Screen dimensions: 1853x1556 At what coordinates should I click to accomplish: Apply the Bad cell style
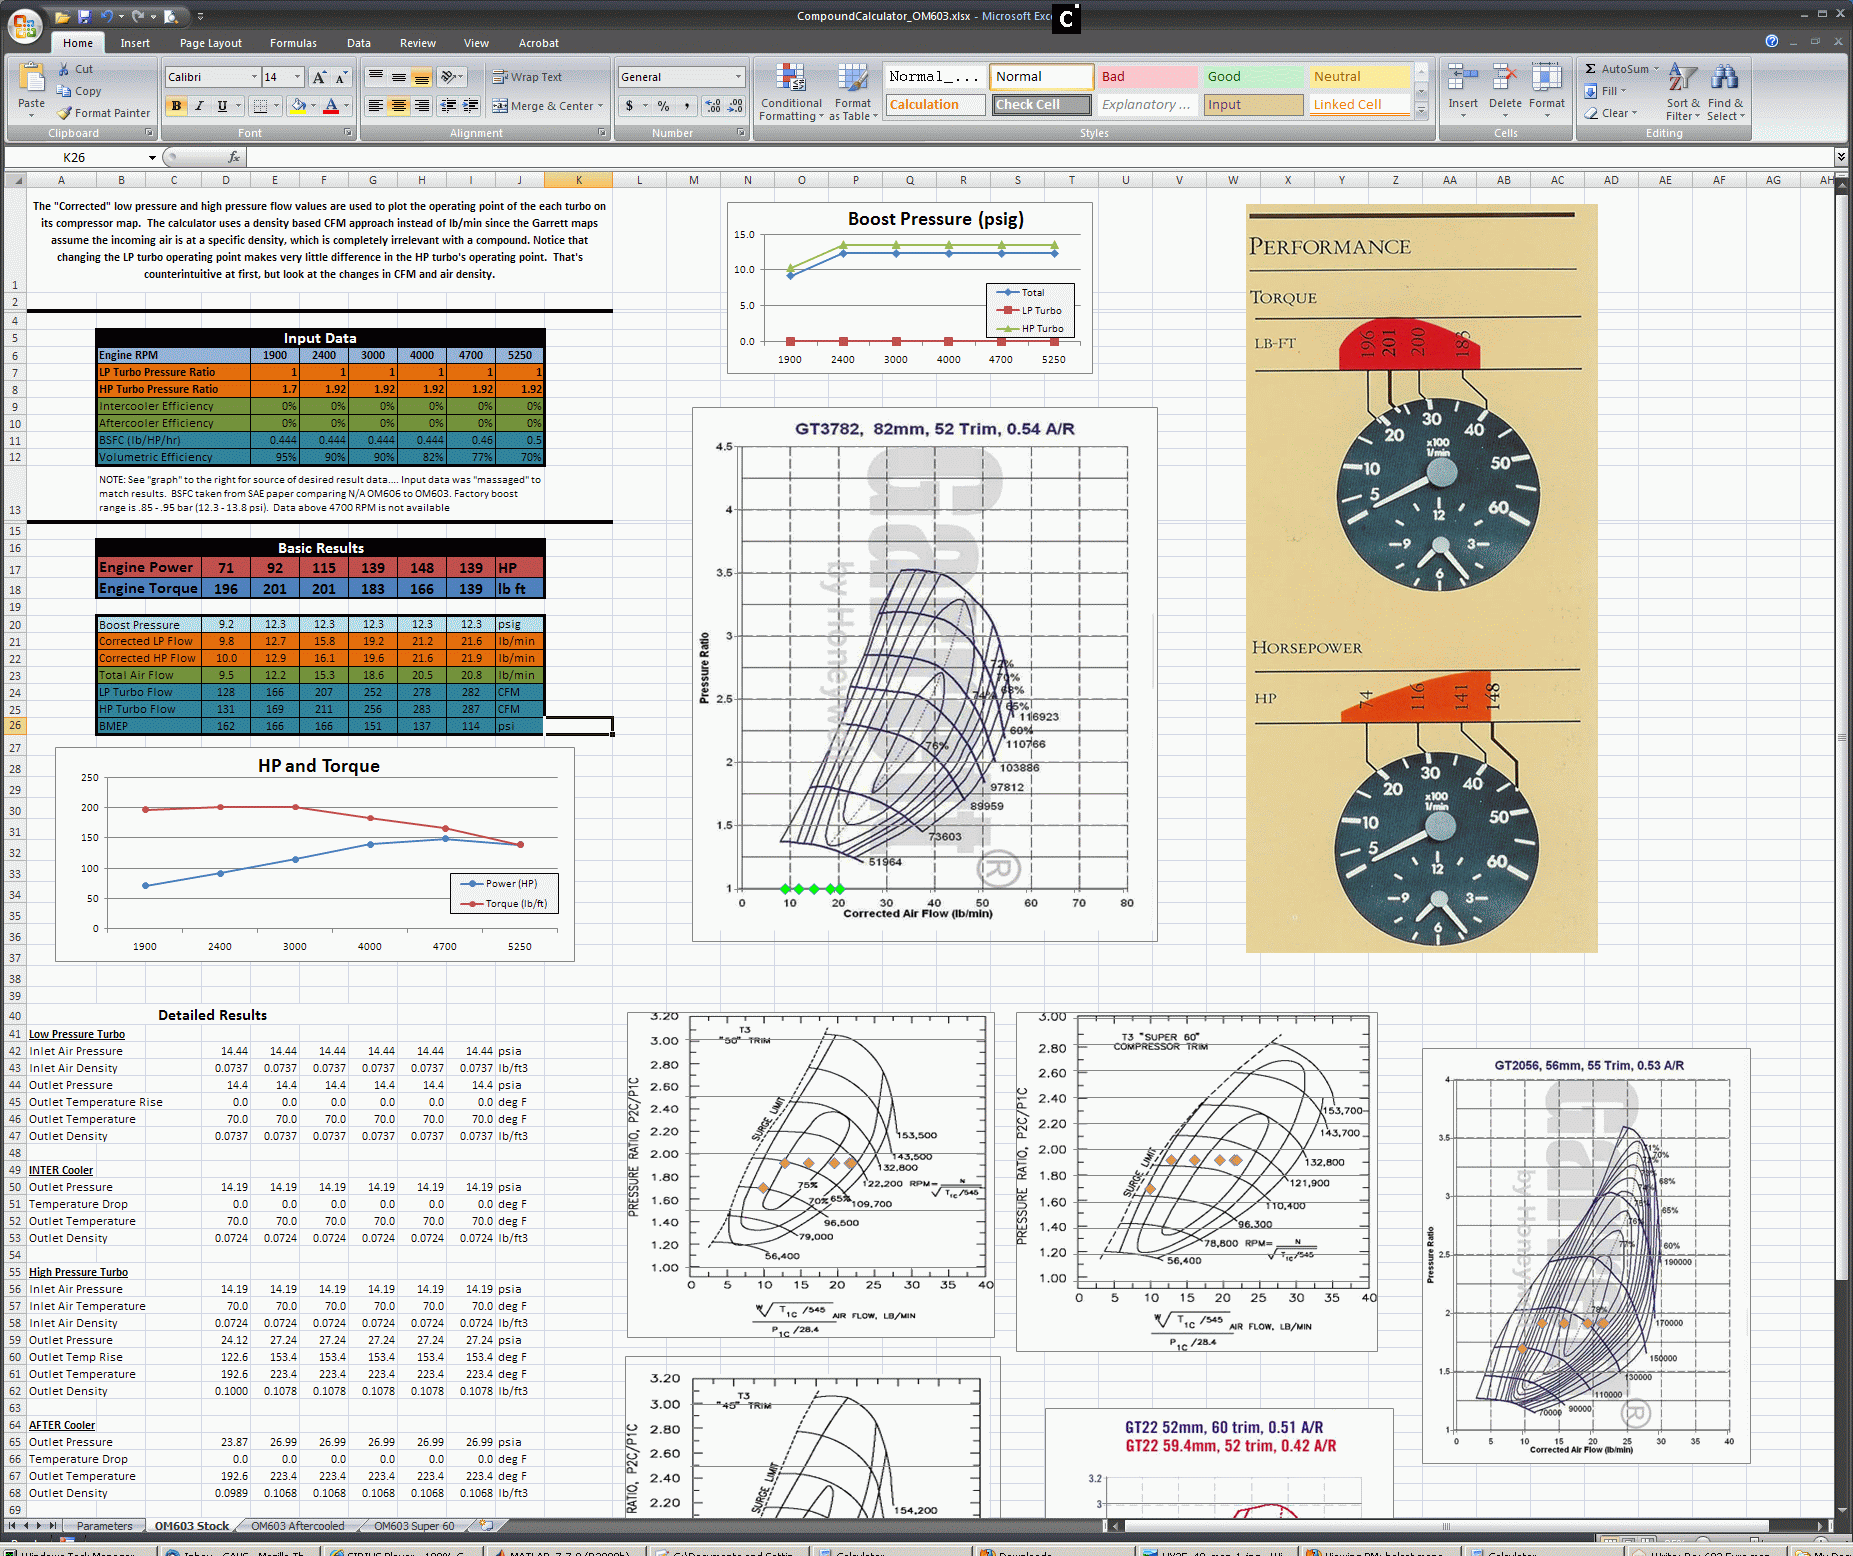(1147, 76)
